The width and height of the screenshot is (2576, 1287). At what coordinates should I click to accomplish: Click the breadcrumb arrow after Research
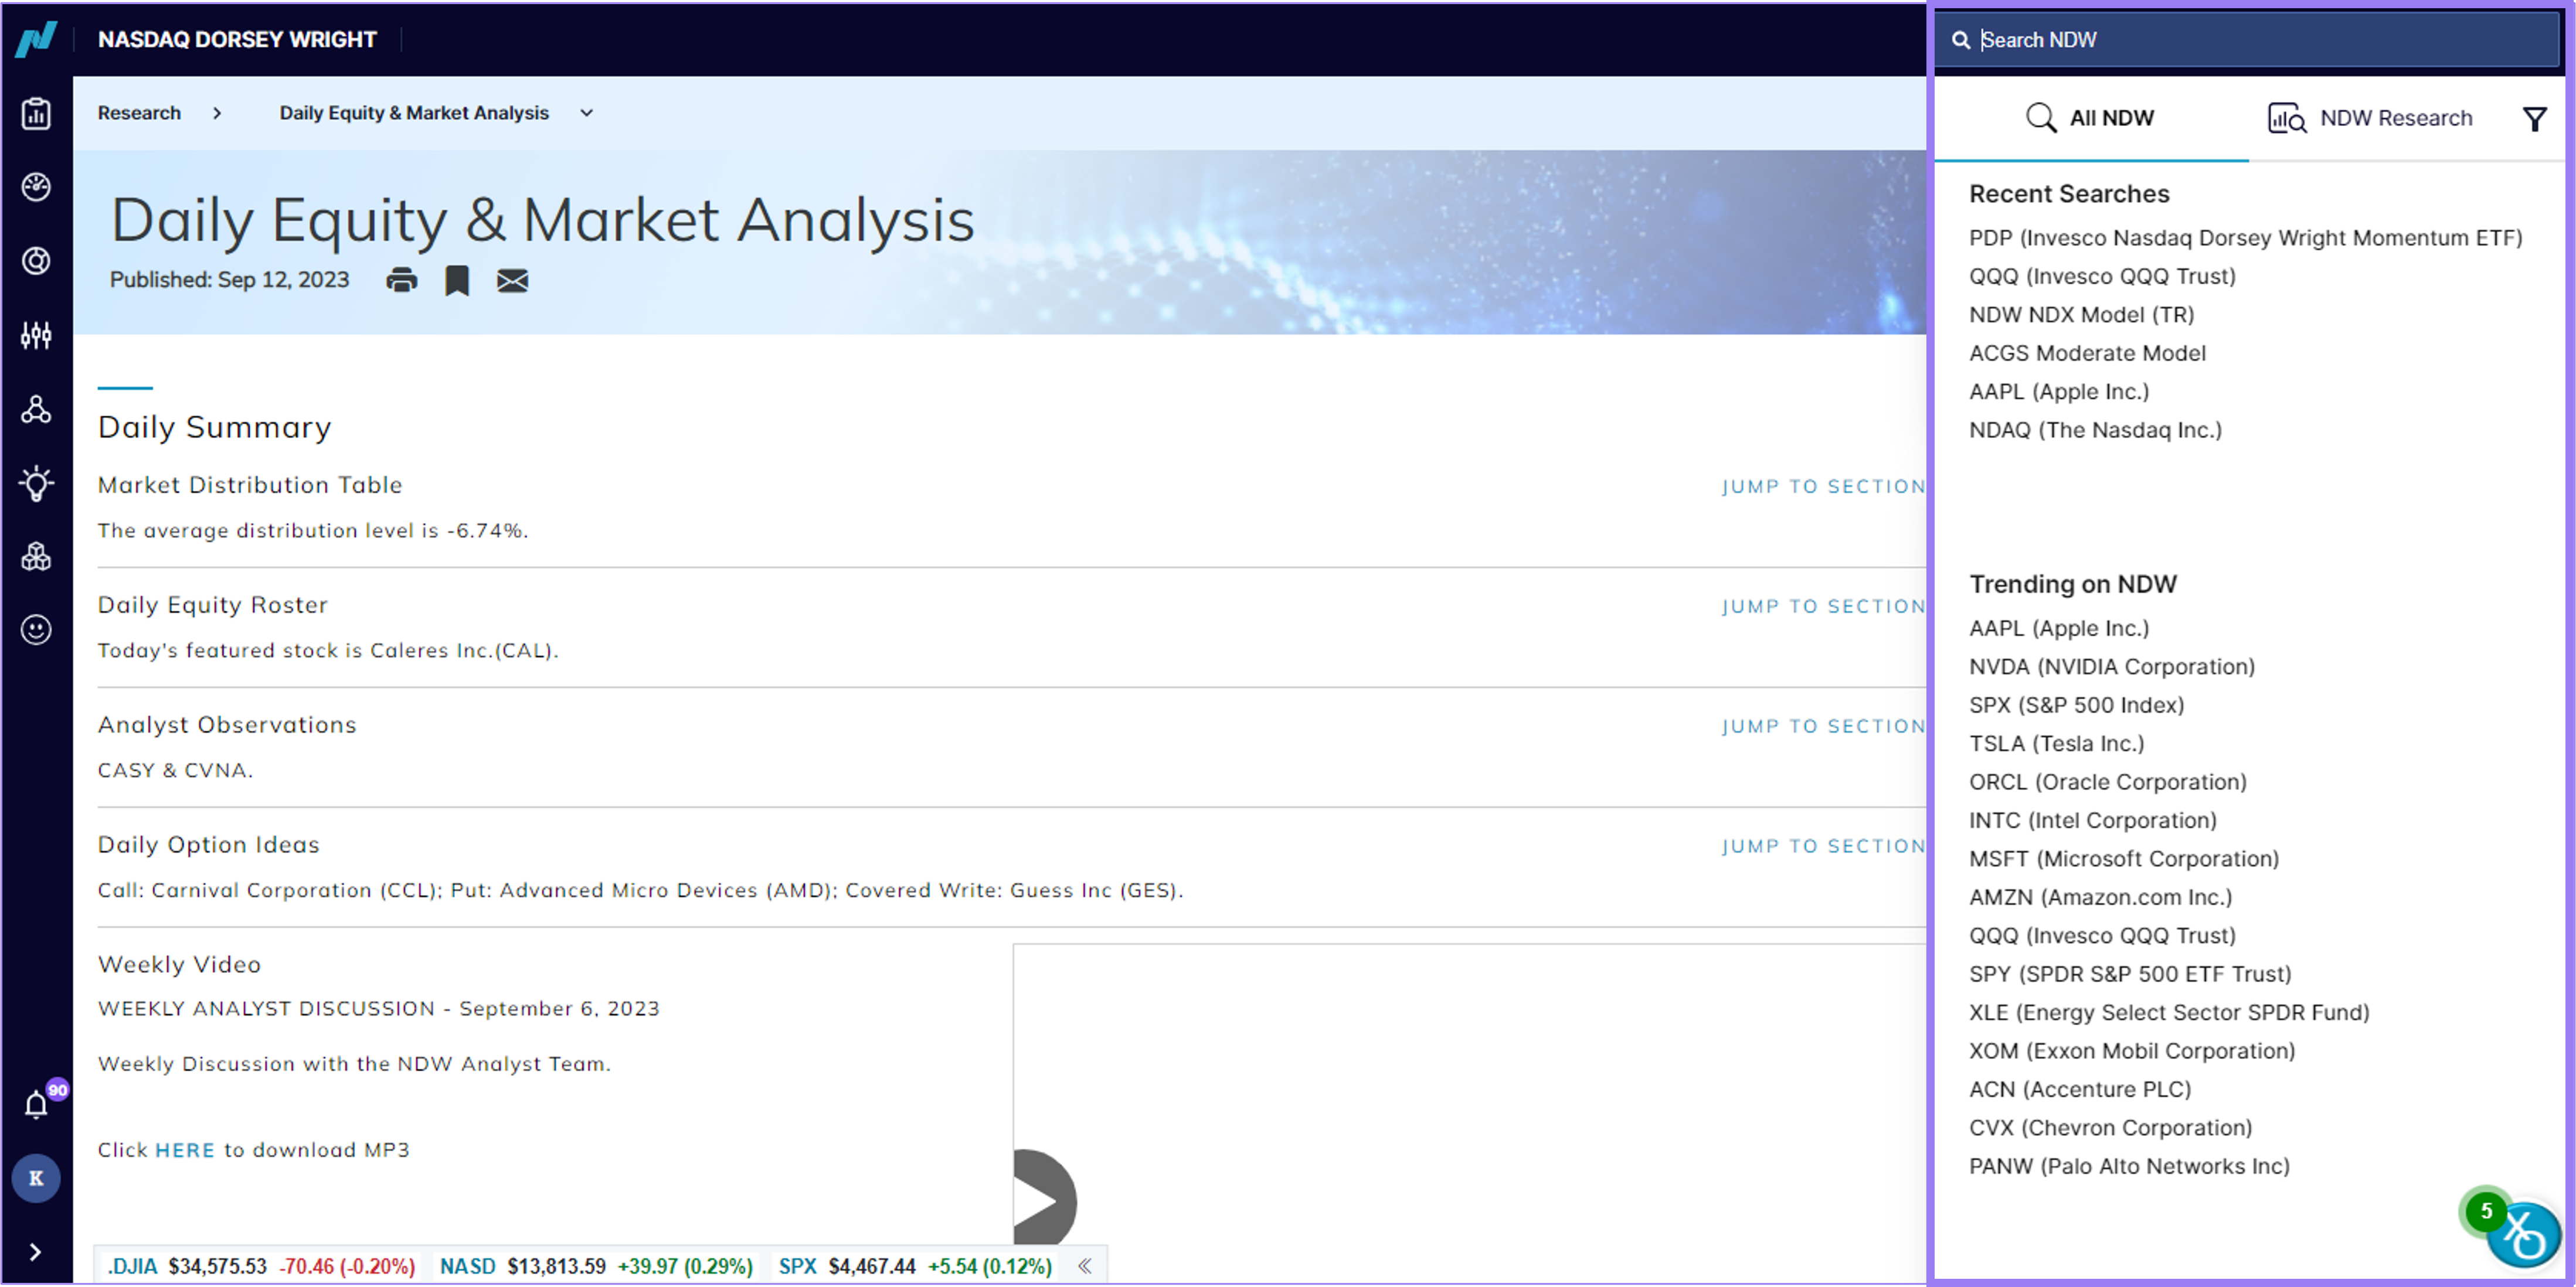(217, 113)
